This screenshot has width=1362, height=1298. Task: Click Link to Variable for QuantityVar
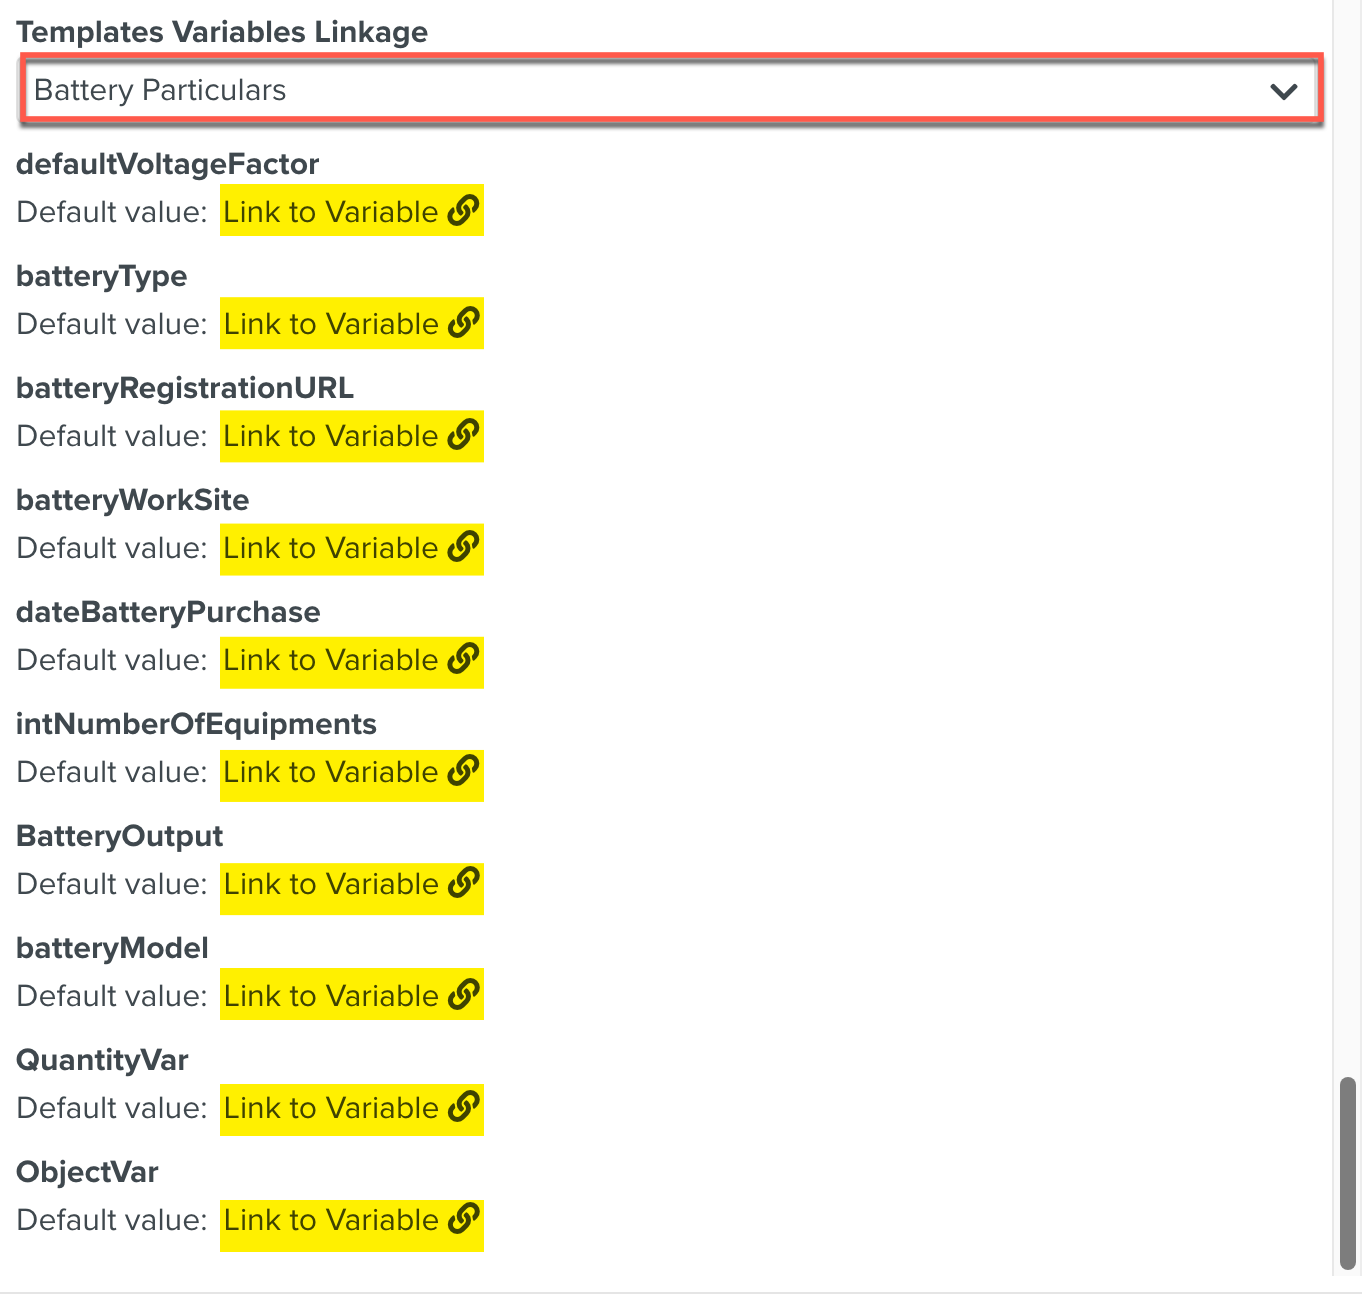[330, 1108]
